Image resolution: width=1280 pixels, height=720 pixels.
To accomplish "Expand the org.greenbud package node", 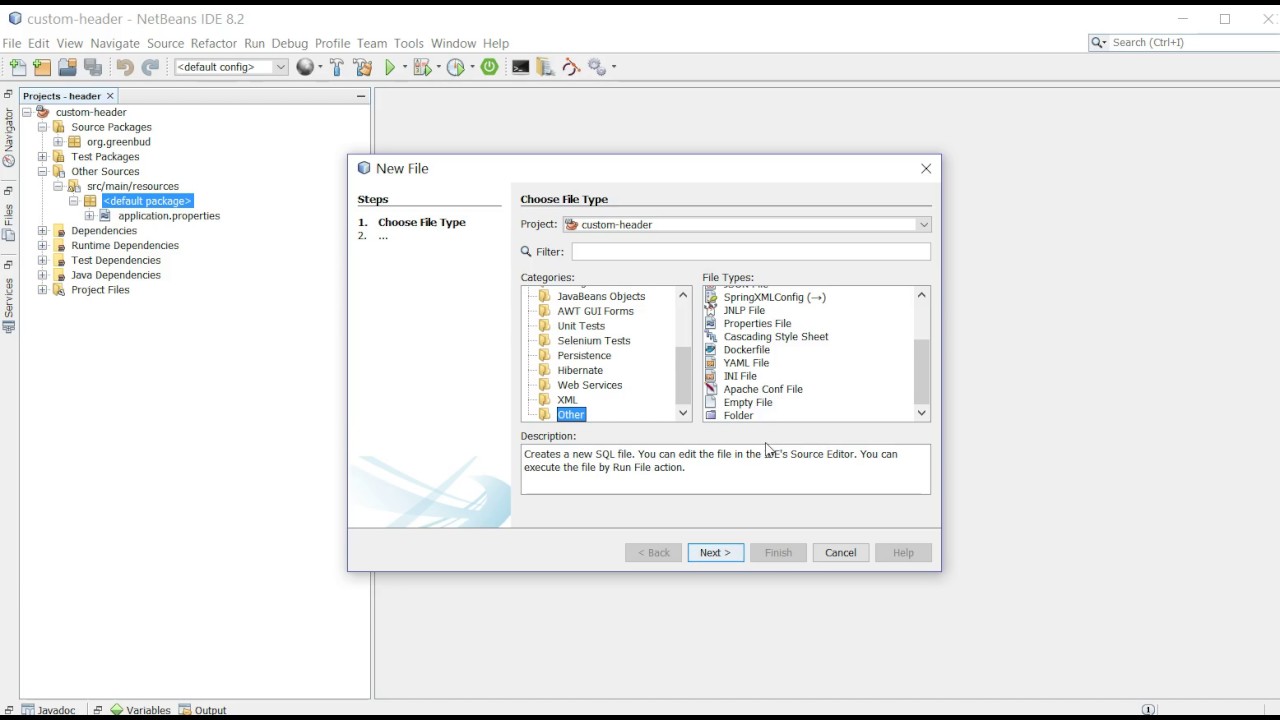I will 58,142.
